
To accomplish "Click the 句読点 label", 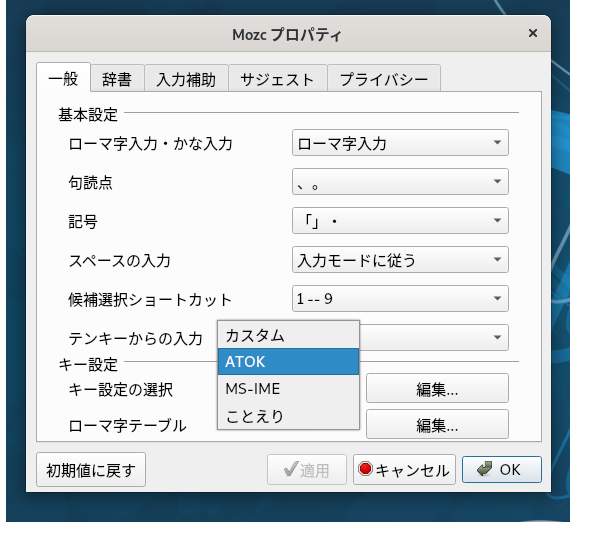I will coord(90,182).
